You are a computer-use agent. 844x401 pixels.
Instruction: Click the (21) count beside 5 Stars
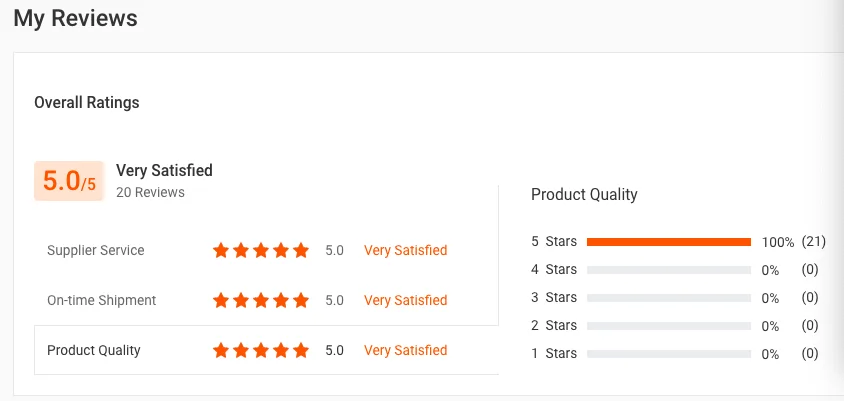pos(813,242)
